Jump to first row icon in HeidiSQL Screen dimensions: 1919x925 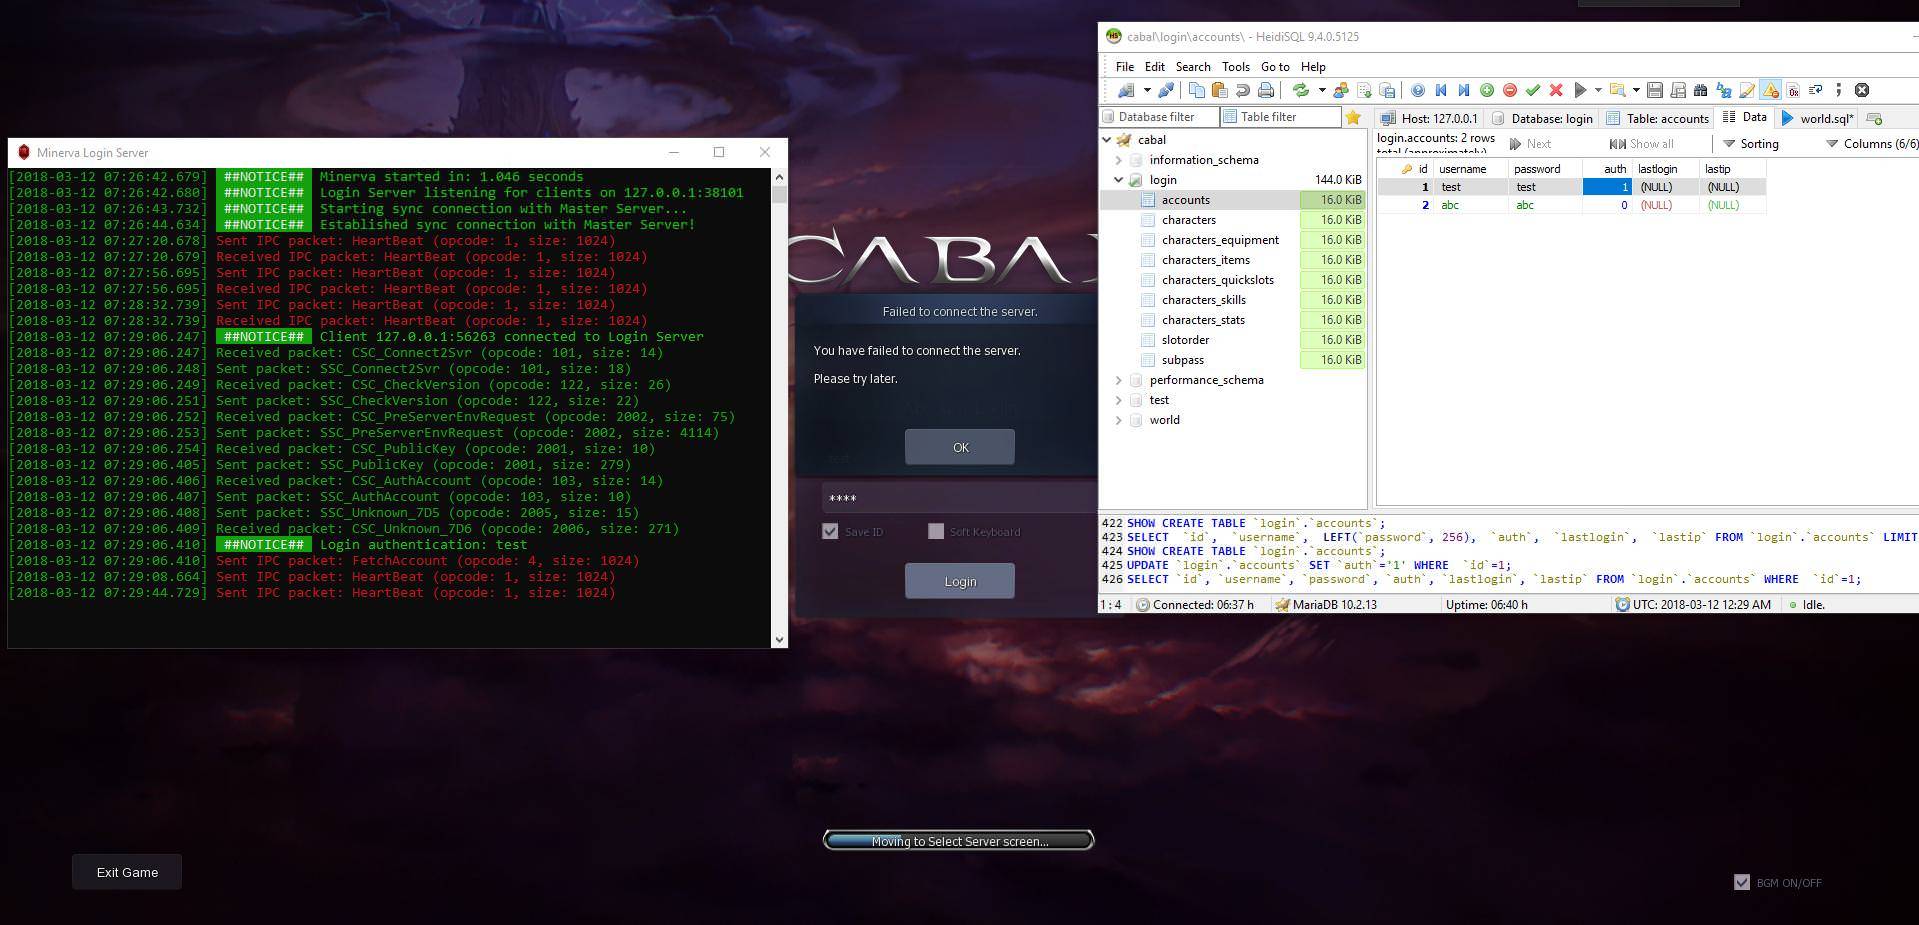pyautogui.click(x=1441, y=90)
